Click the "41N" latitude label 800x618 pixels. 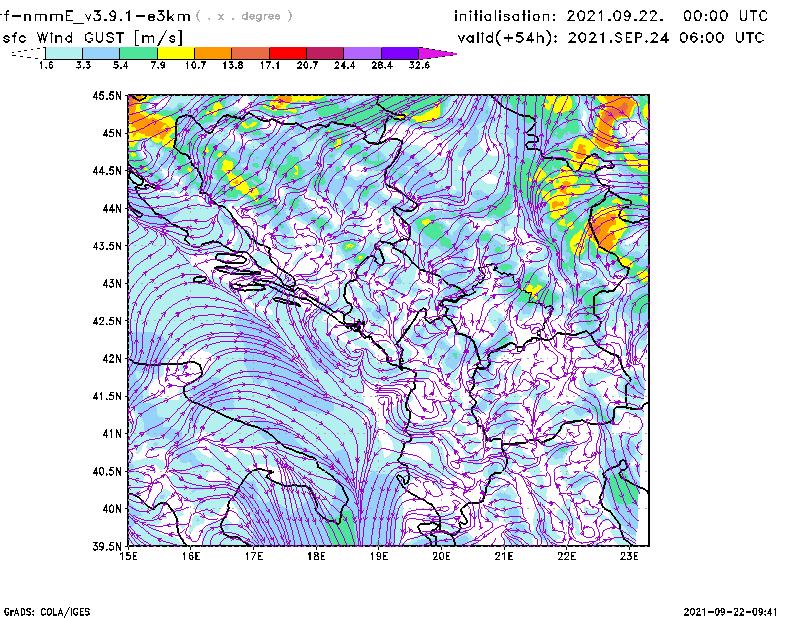coord(112,434)
